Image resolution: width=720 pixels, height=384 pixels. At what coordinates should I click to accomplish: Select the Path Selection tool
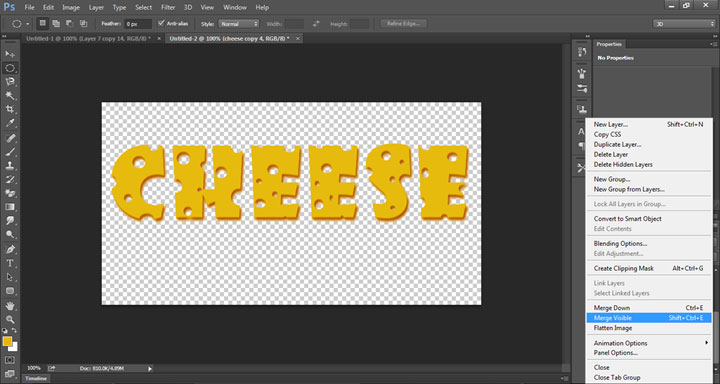[x=10, y=277]
